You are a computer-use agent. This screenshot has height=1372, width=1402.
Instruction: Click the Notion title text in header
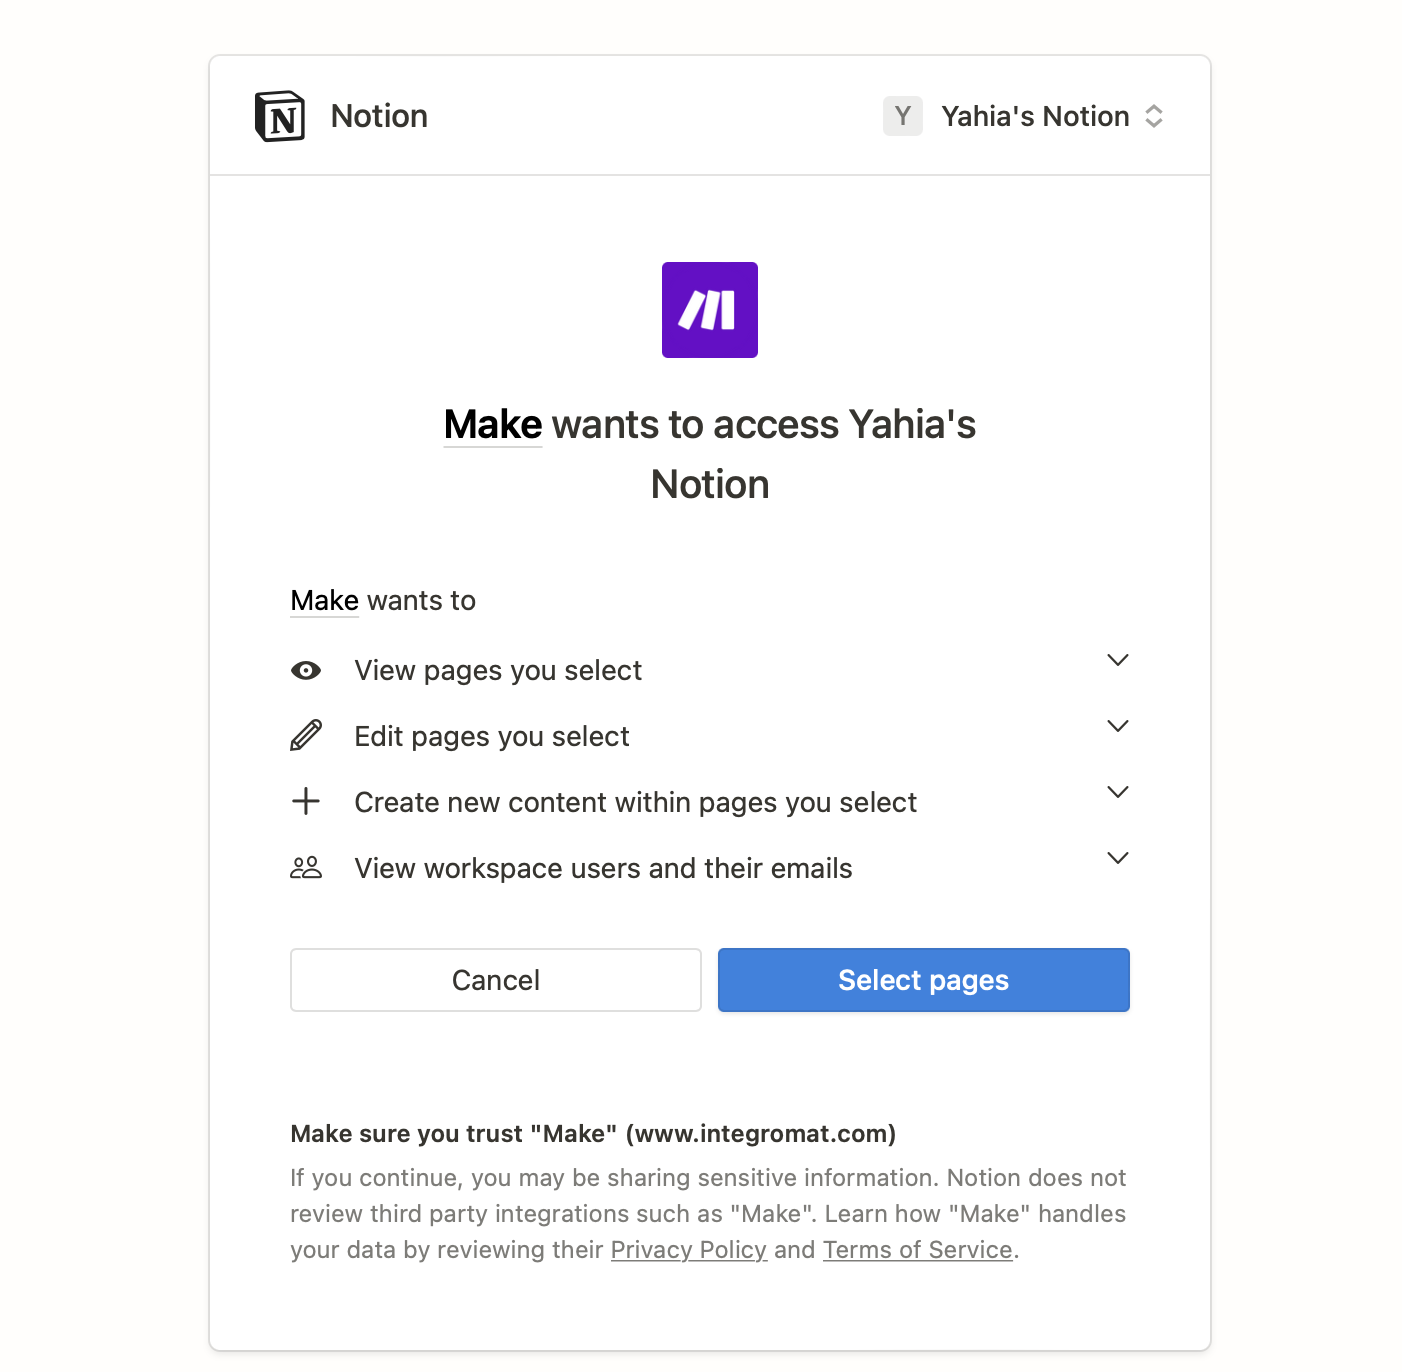pyautogui.click(x=379, y=116)
